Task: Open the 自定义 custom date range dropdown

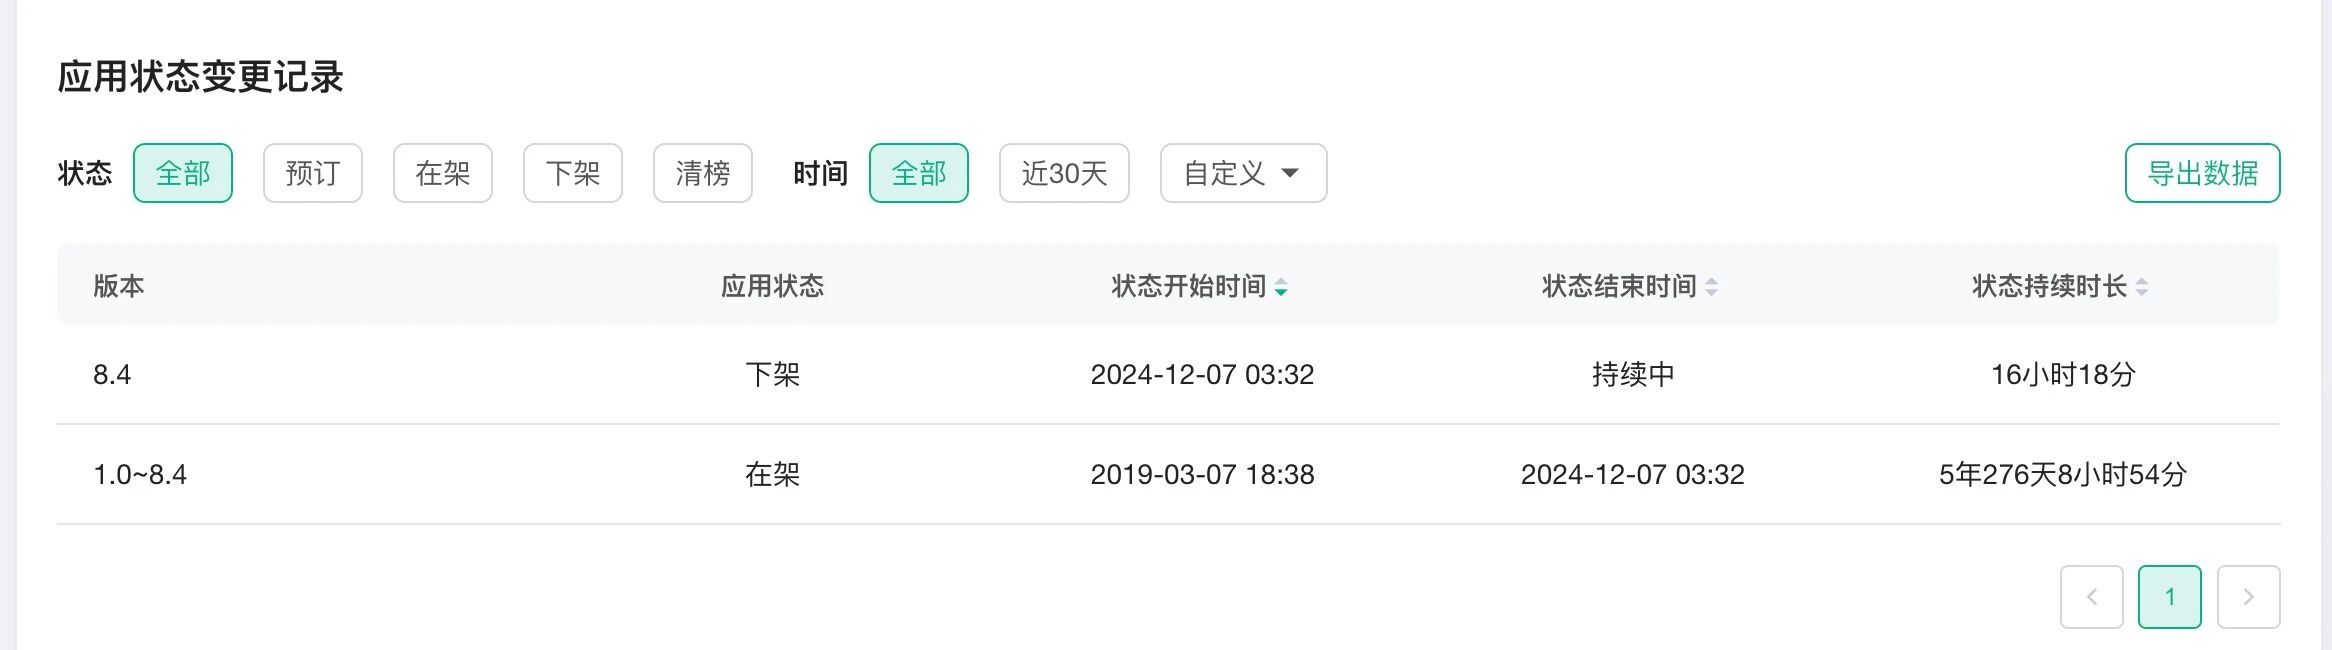Action: (x=1243, y=173)
